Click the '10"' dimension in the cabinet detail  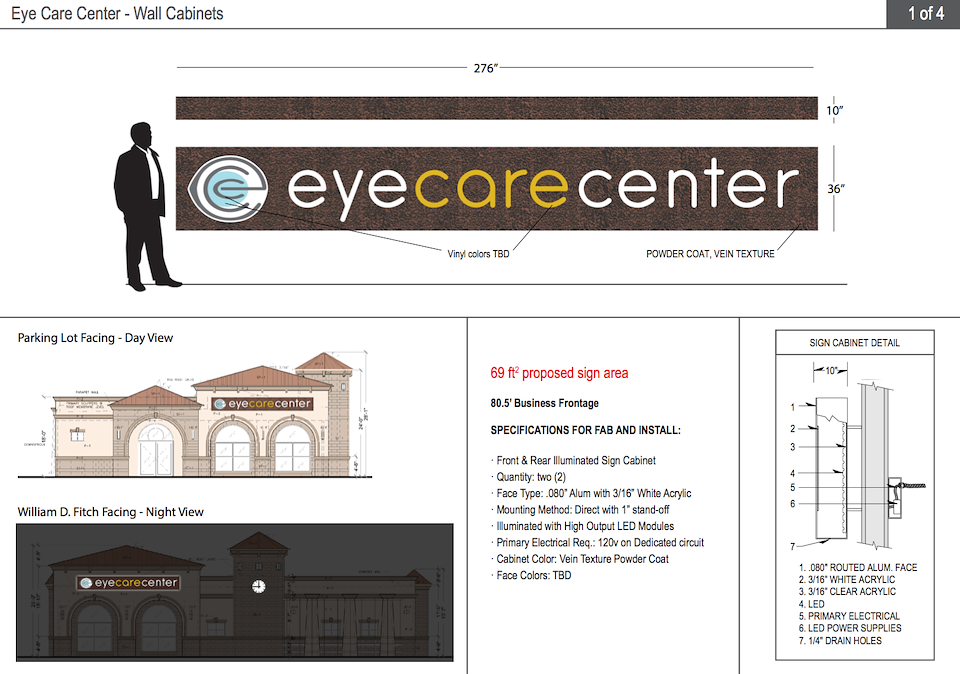pos(831,370)
